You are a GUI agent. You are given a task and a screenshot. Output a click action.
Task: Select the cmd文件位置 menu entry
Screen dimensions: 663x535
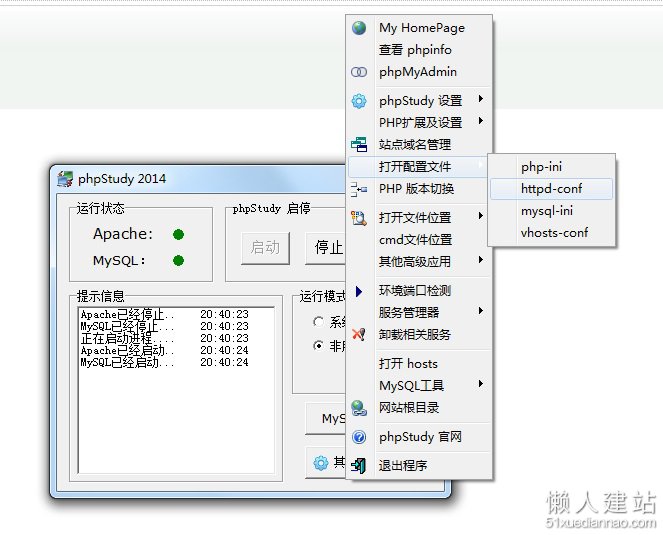(x=419, y=240)
